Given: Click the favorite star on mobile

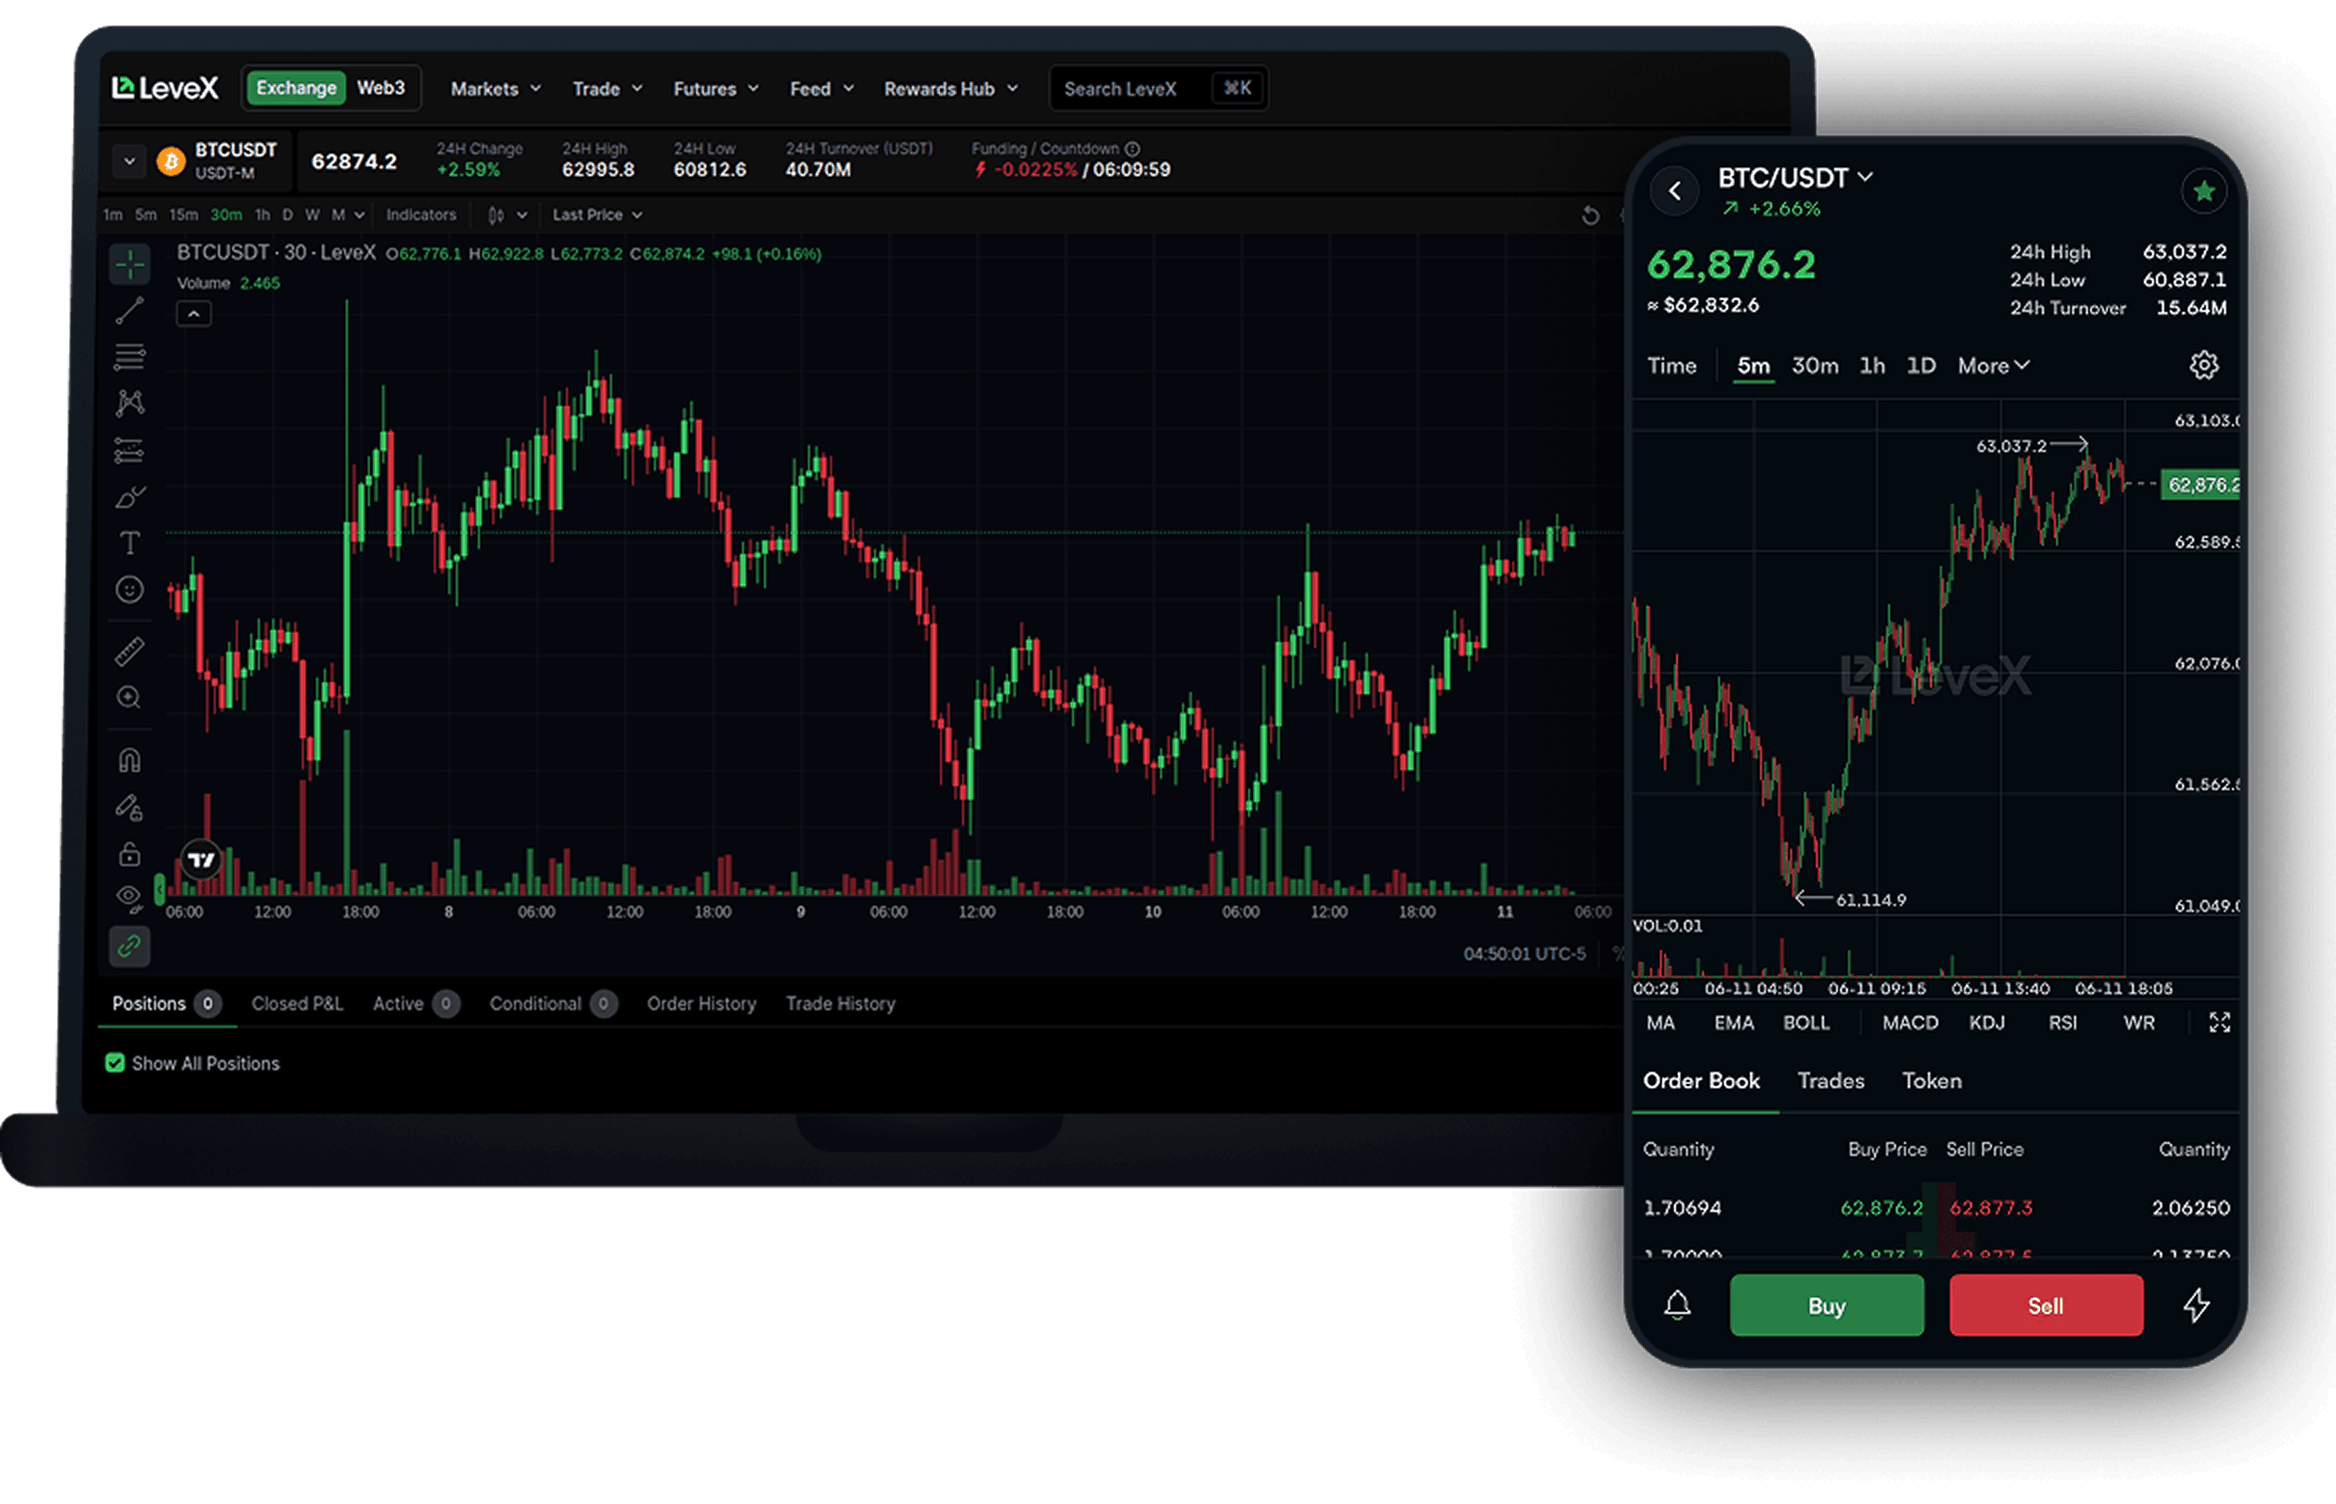Looking at the screenshot, I should click(x=2203, y=191).
